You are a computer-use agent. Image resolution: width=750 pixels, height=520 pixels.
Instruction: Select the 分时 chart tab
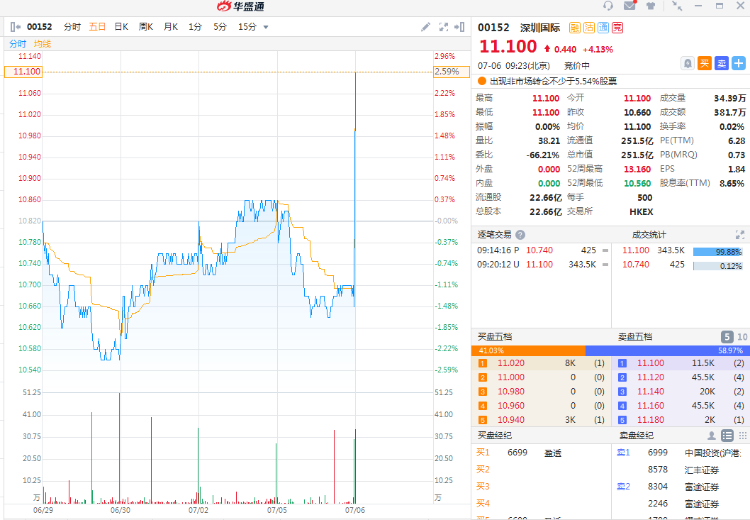(72, 27)
